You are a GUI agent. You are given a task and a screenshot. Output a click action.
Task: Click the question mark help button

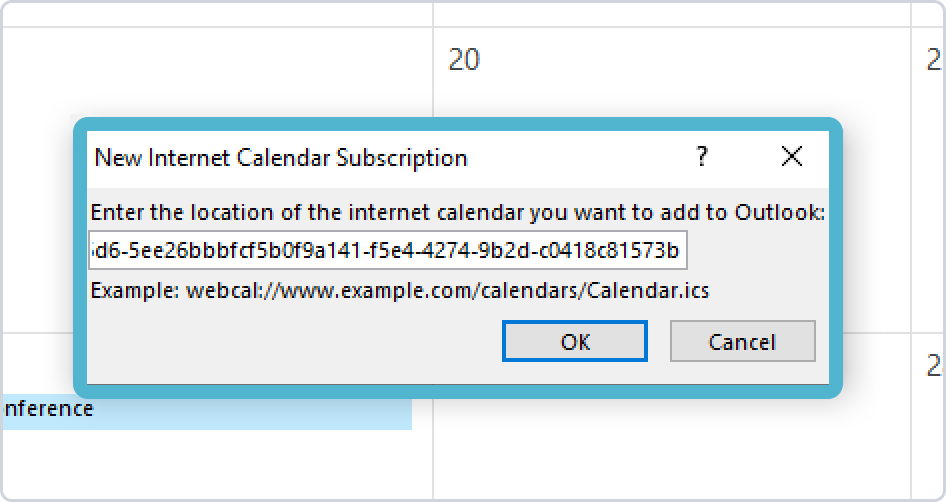[x=702, y=157]
